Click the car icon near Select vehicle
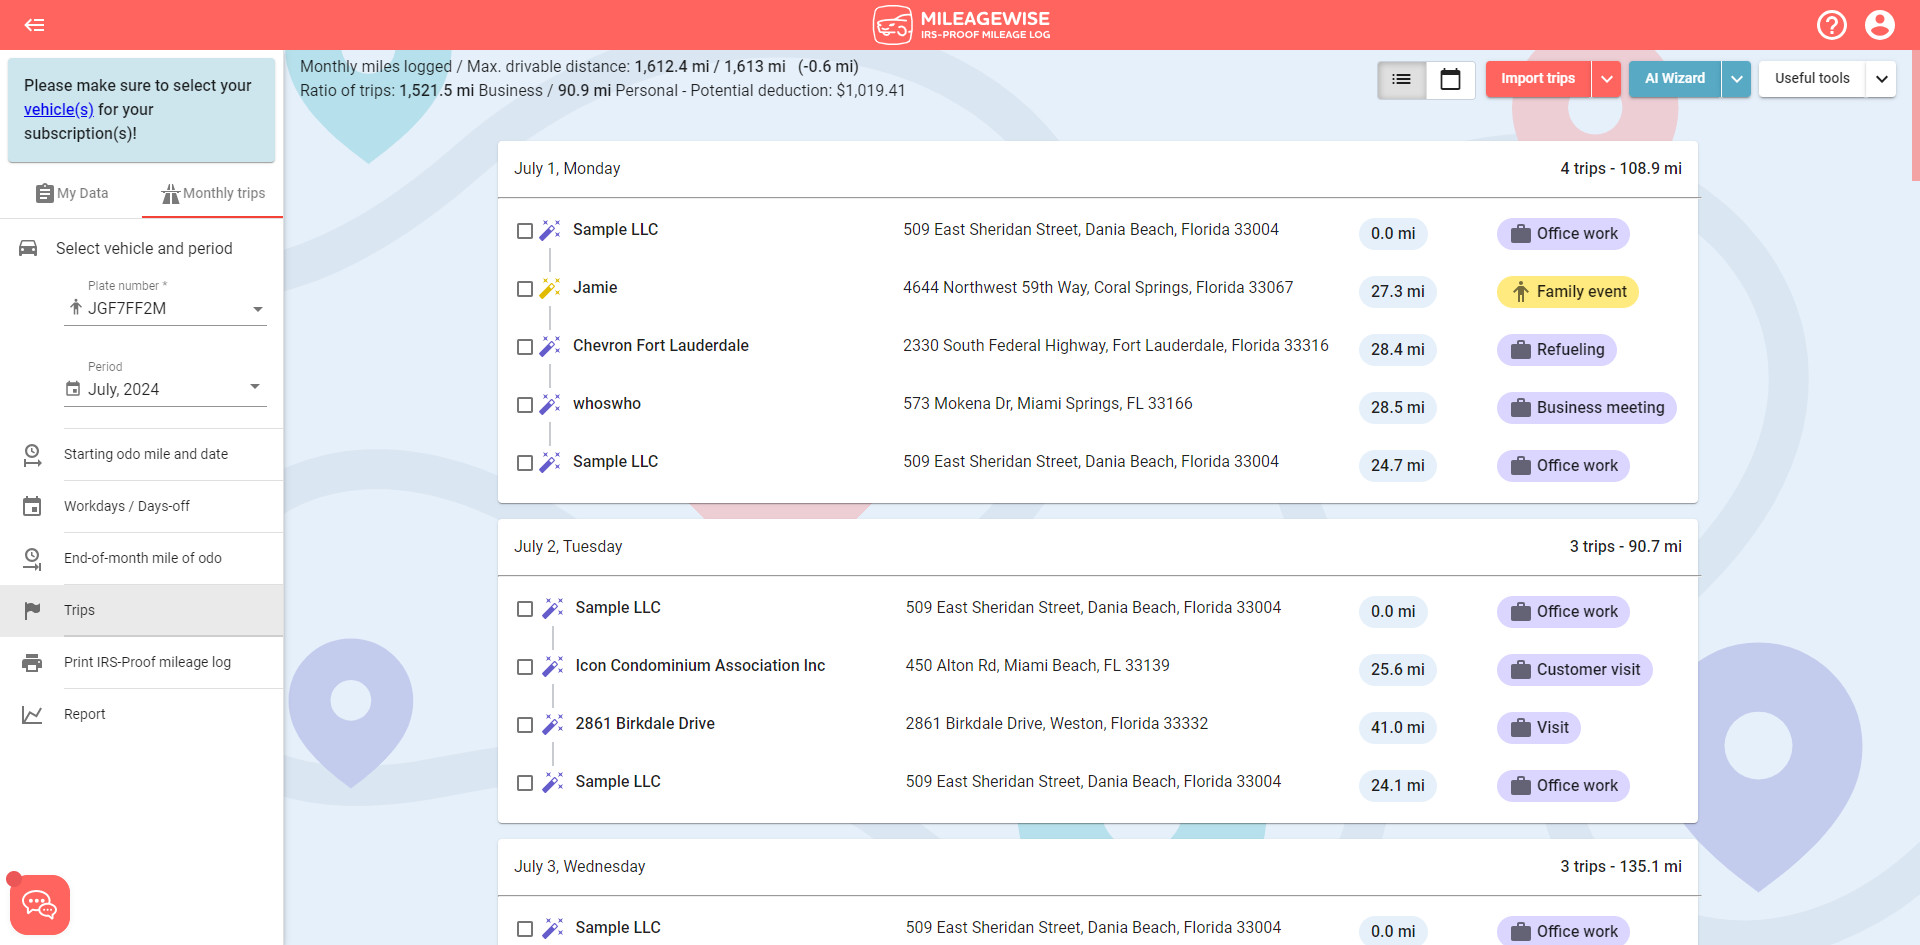This screenshot has height=945, width=1920. (29, 248)
